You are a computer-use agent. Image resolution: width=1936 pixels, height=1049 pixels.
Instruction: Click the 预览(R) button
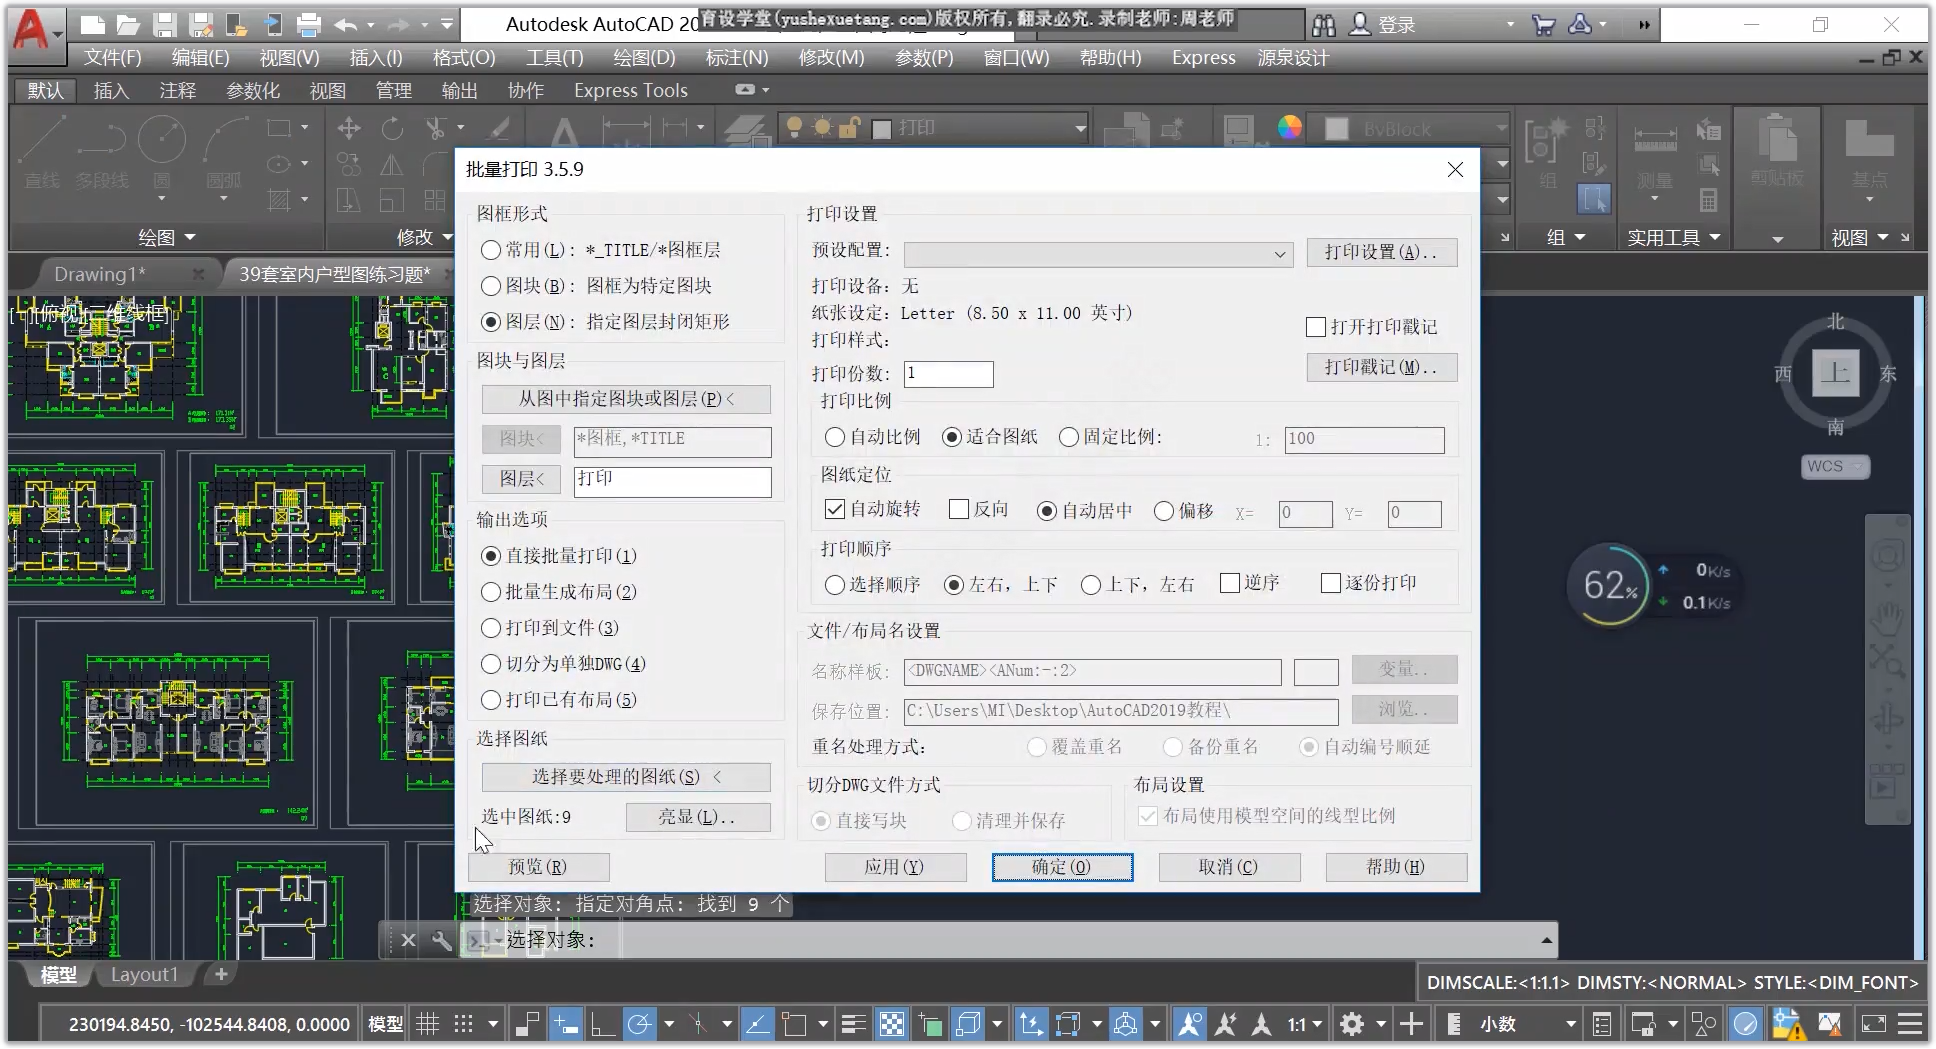[538, 867]
